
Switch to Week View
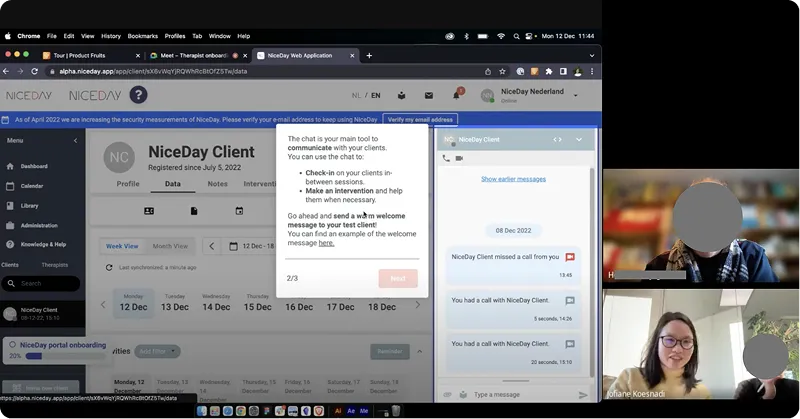[122, 246]
